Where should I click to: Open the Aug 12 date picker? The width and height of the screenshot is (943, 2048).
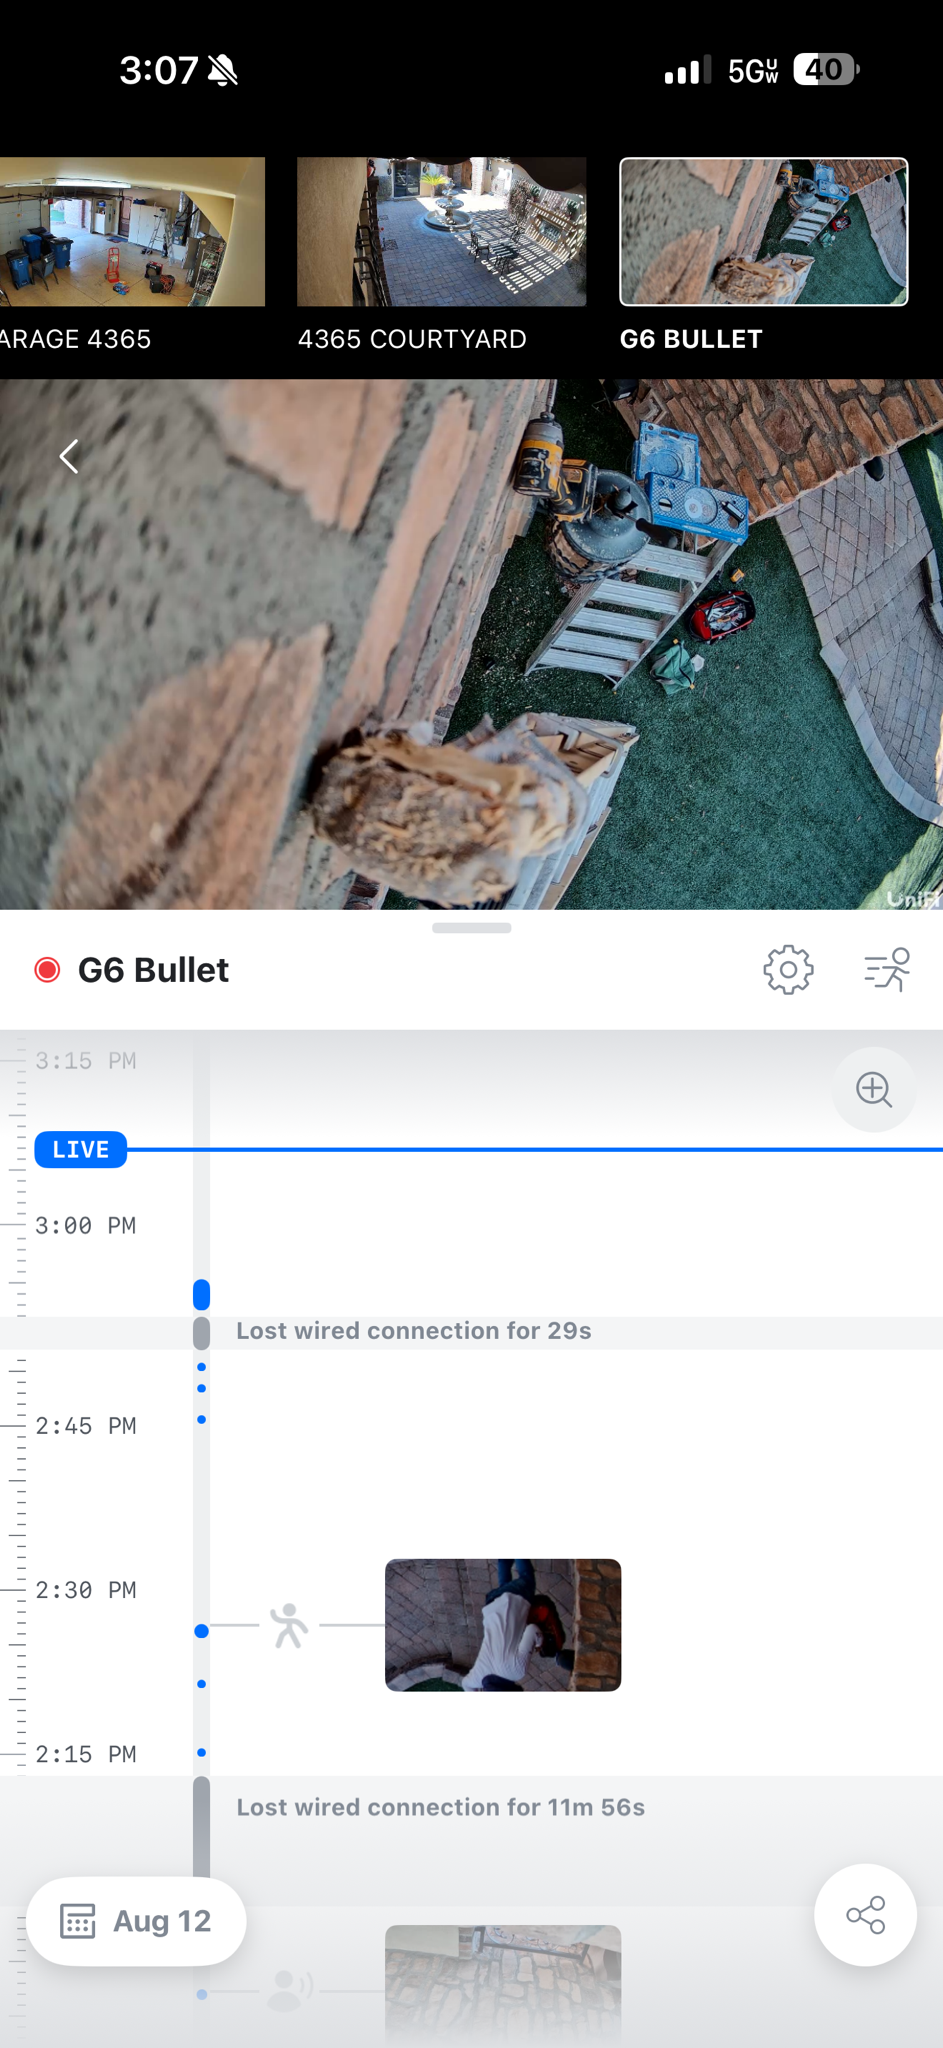pyautogui.click(x=136, y=1921)
